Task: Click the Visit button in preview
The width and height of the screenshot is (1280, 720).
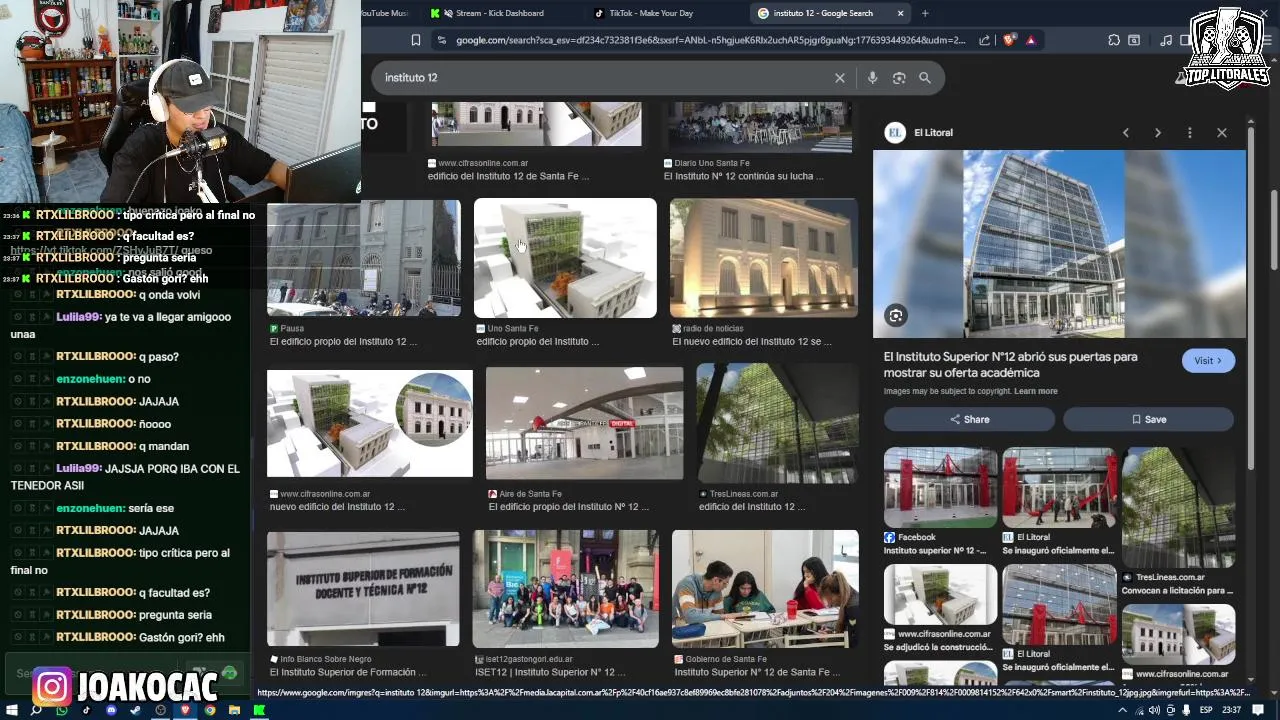Action: click(x=1208, y=361)
